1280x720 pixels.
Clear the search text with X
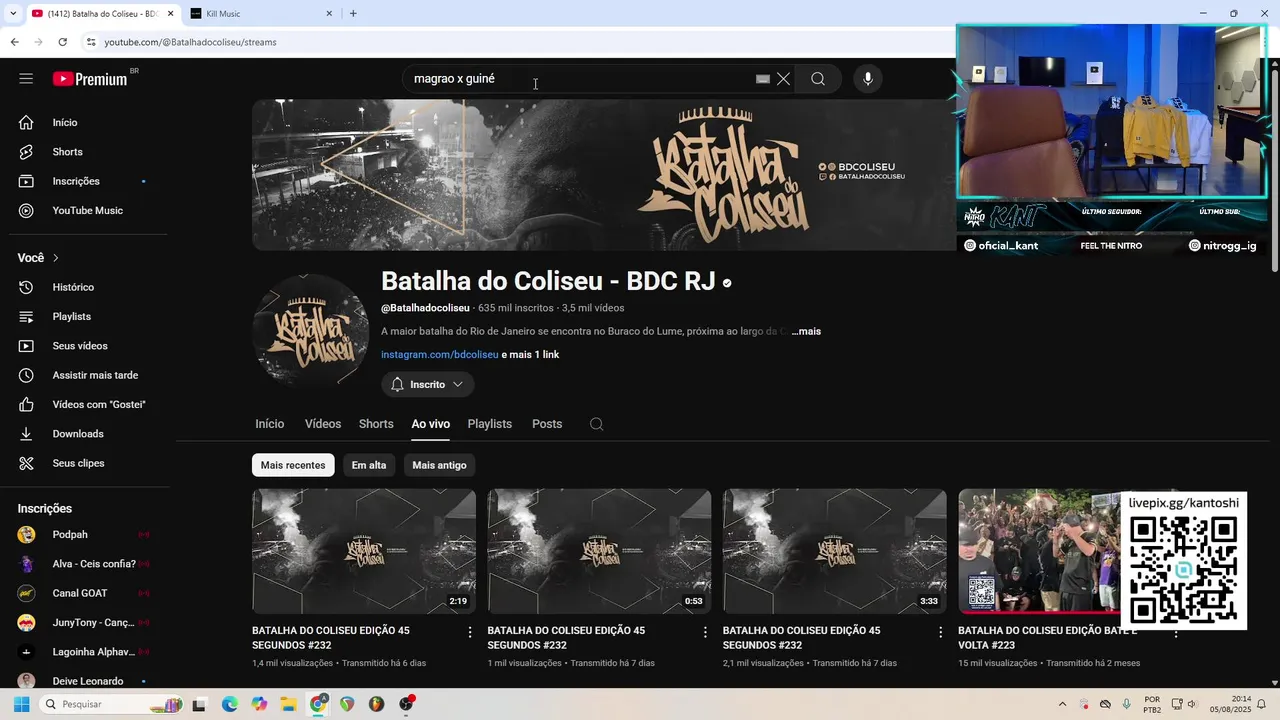tap(783, 79)
